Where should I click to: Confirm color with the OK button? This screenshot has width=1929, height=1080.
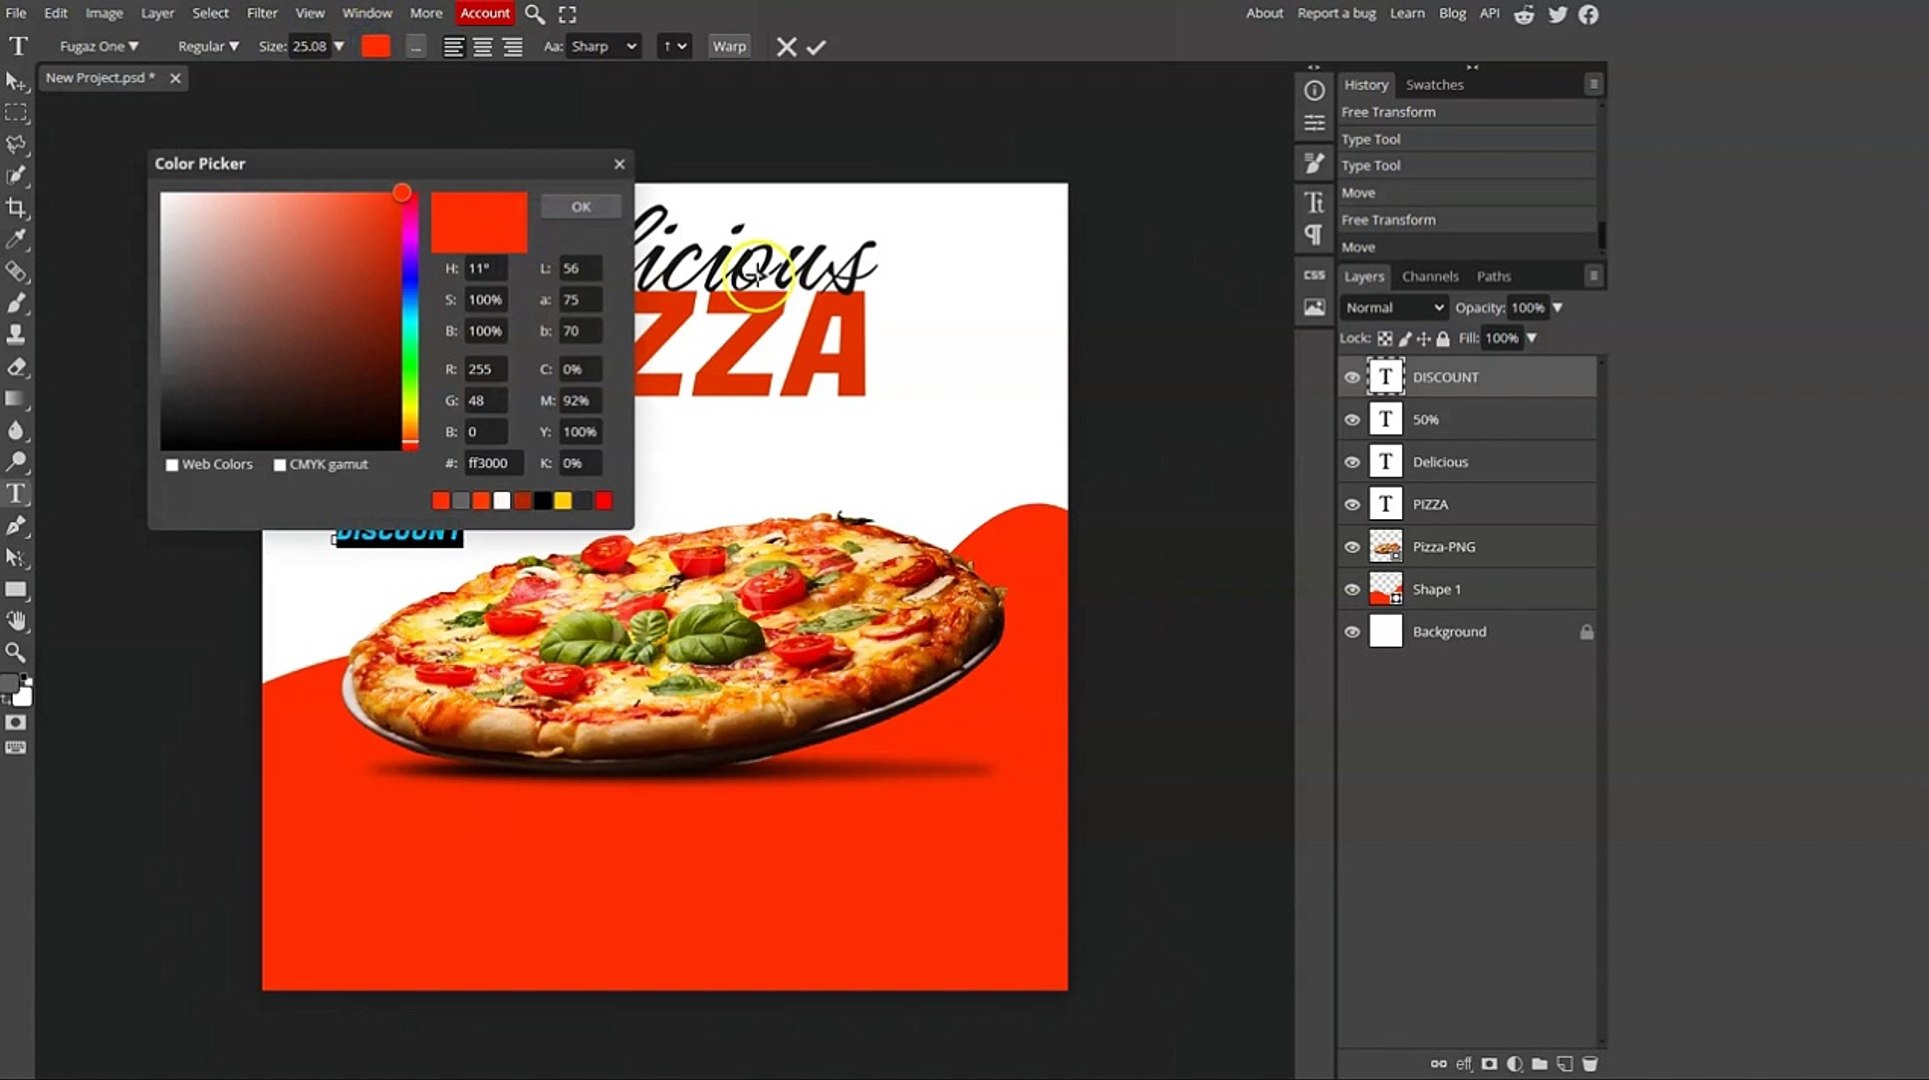(x=580, y=206)
